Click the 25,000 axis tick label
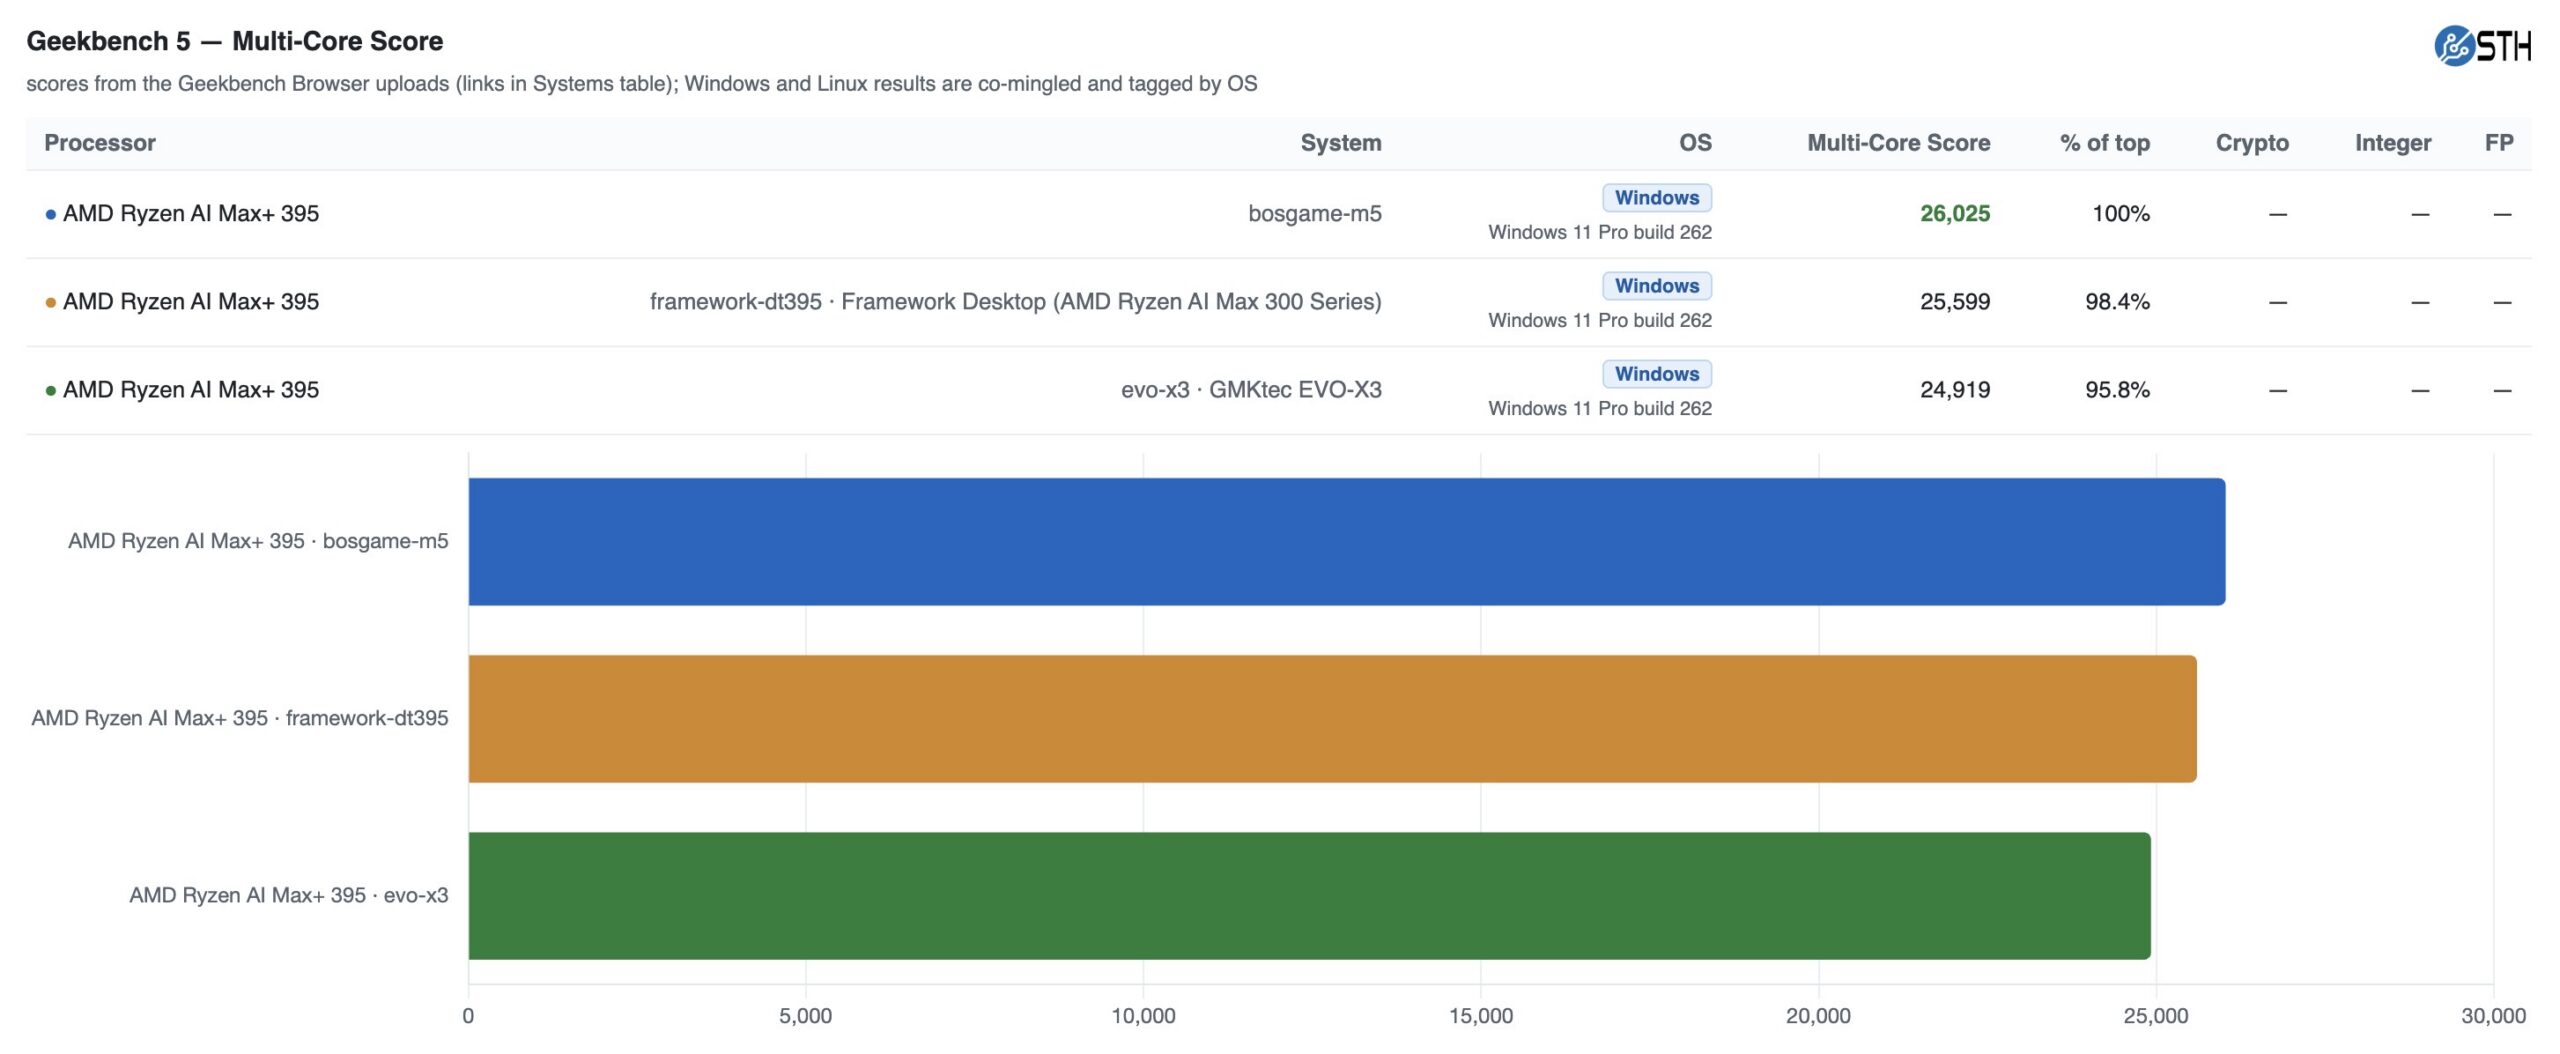Image resolution: width=2560 pixels, height=1054 pixels. pos(2156,1016)
